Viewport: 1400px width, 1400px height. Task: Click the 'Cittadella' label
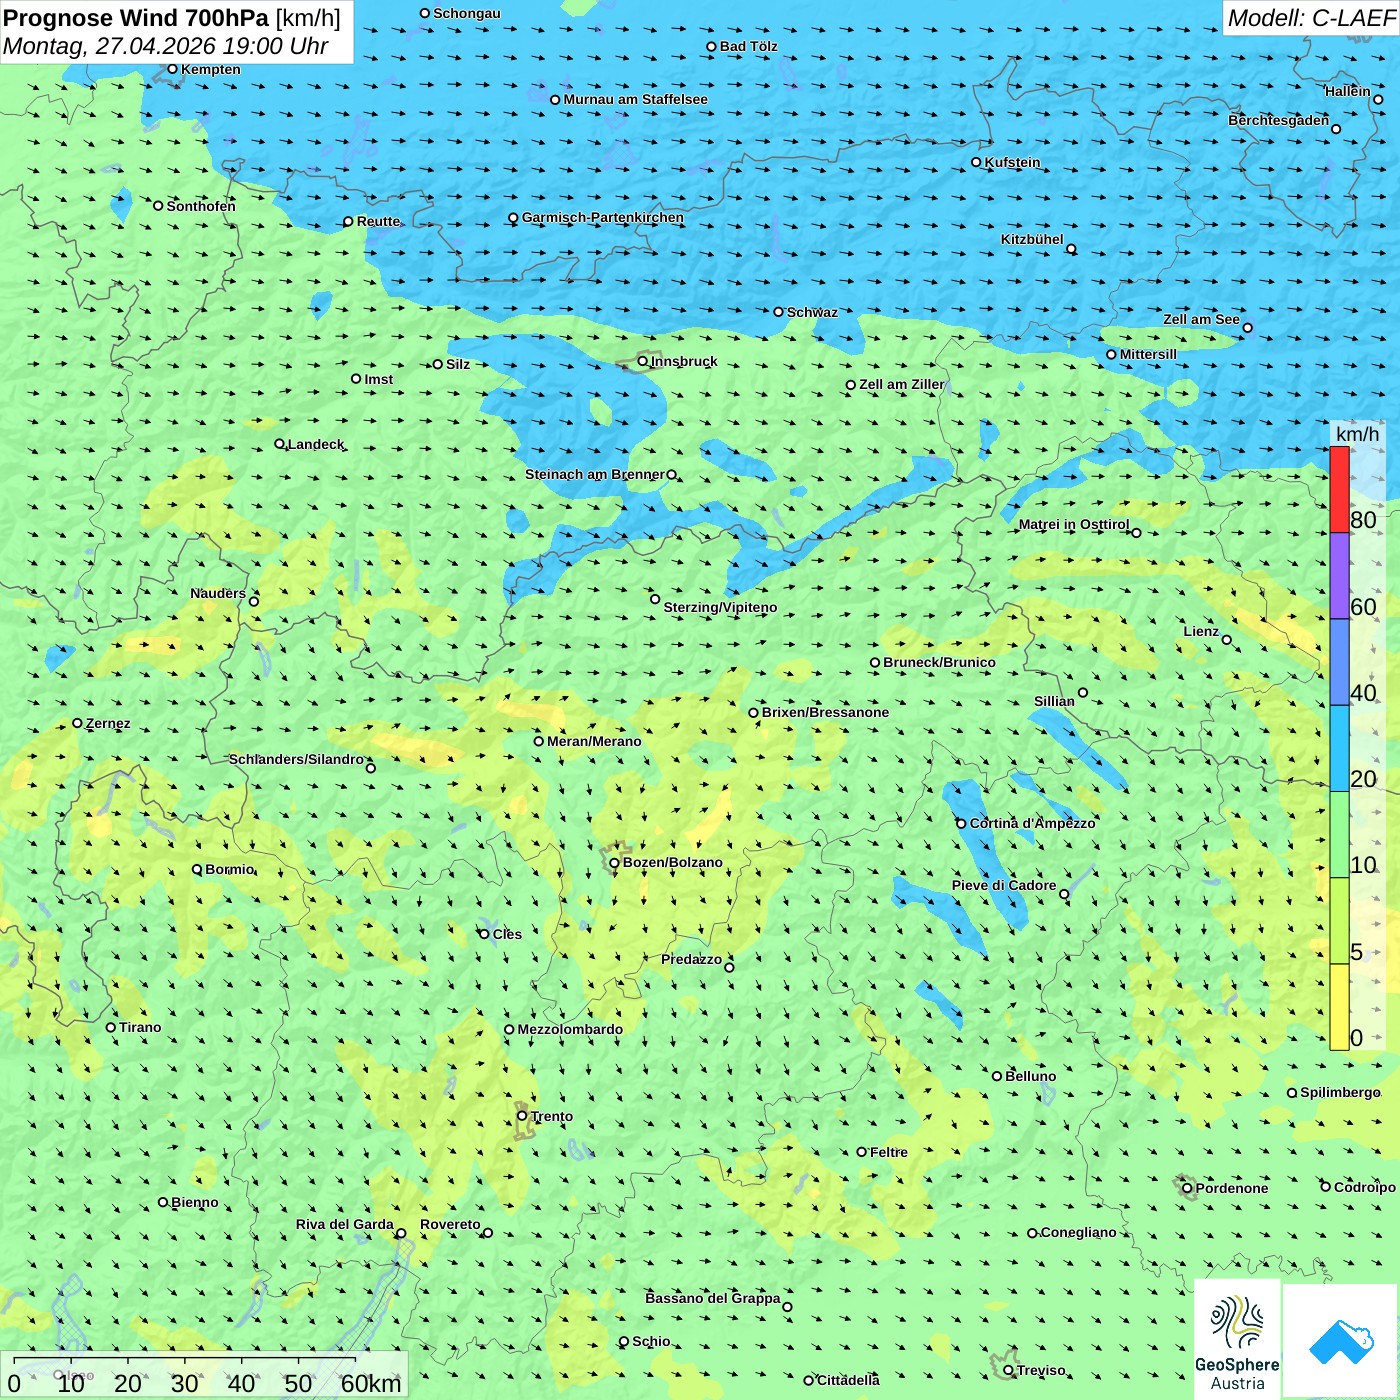tap(849, 1380)
